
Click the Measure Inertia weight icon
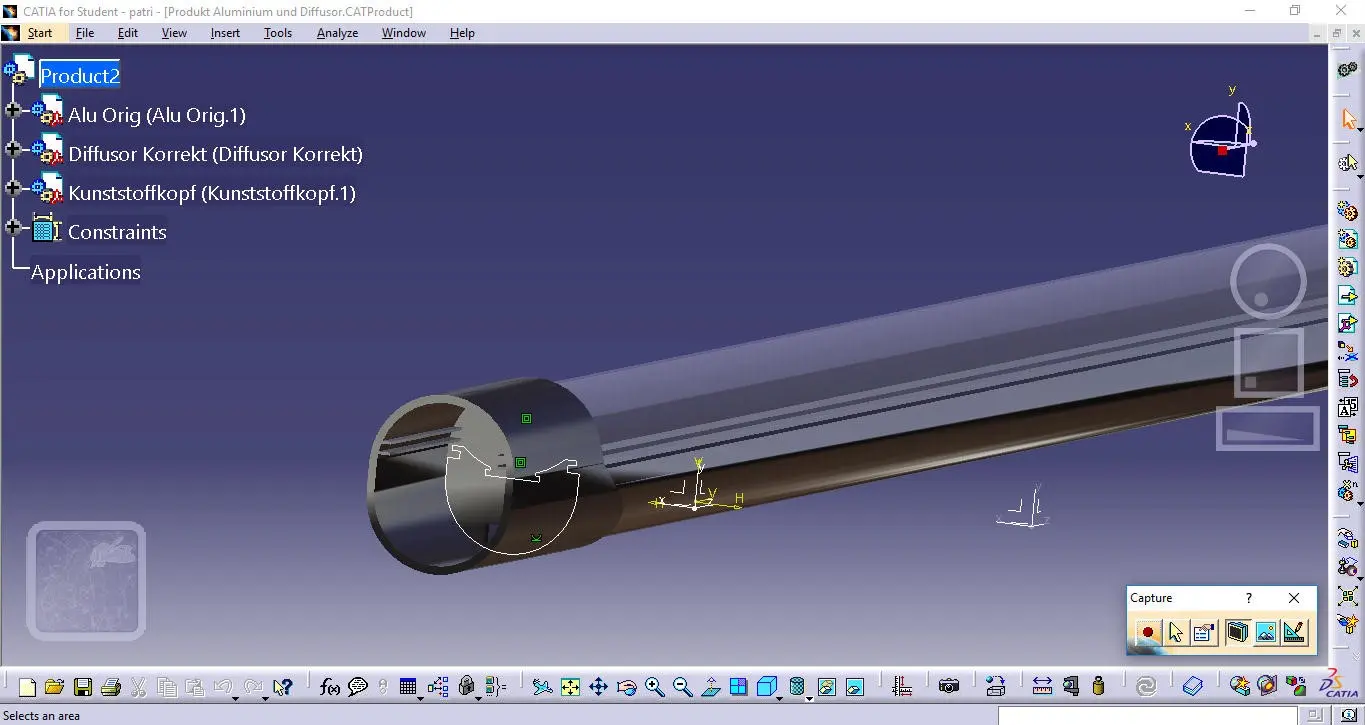1099,687
